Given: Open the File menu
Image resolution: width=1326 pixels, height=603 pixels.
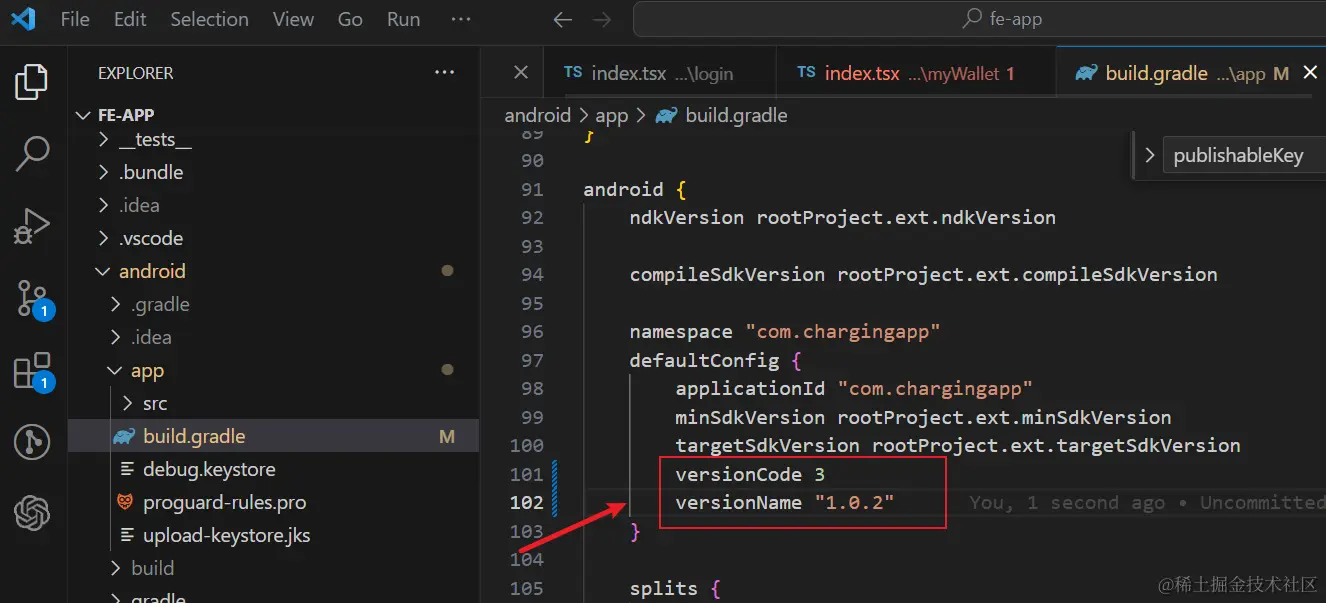Looking at the screenshot, I should 75,19.
